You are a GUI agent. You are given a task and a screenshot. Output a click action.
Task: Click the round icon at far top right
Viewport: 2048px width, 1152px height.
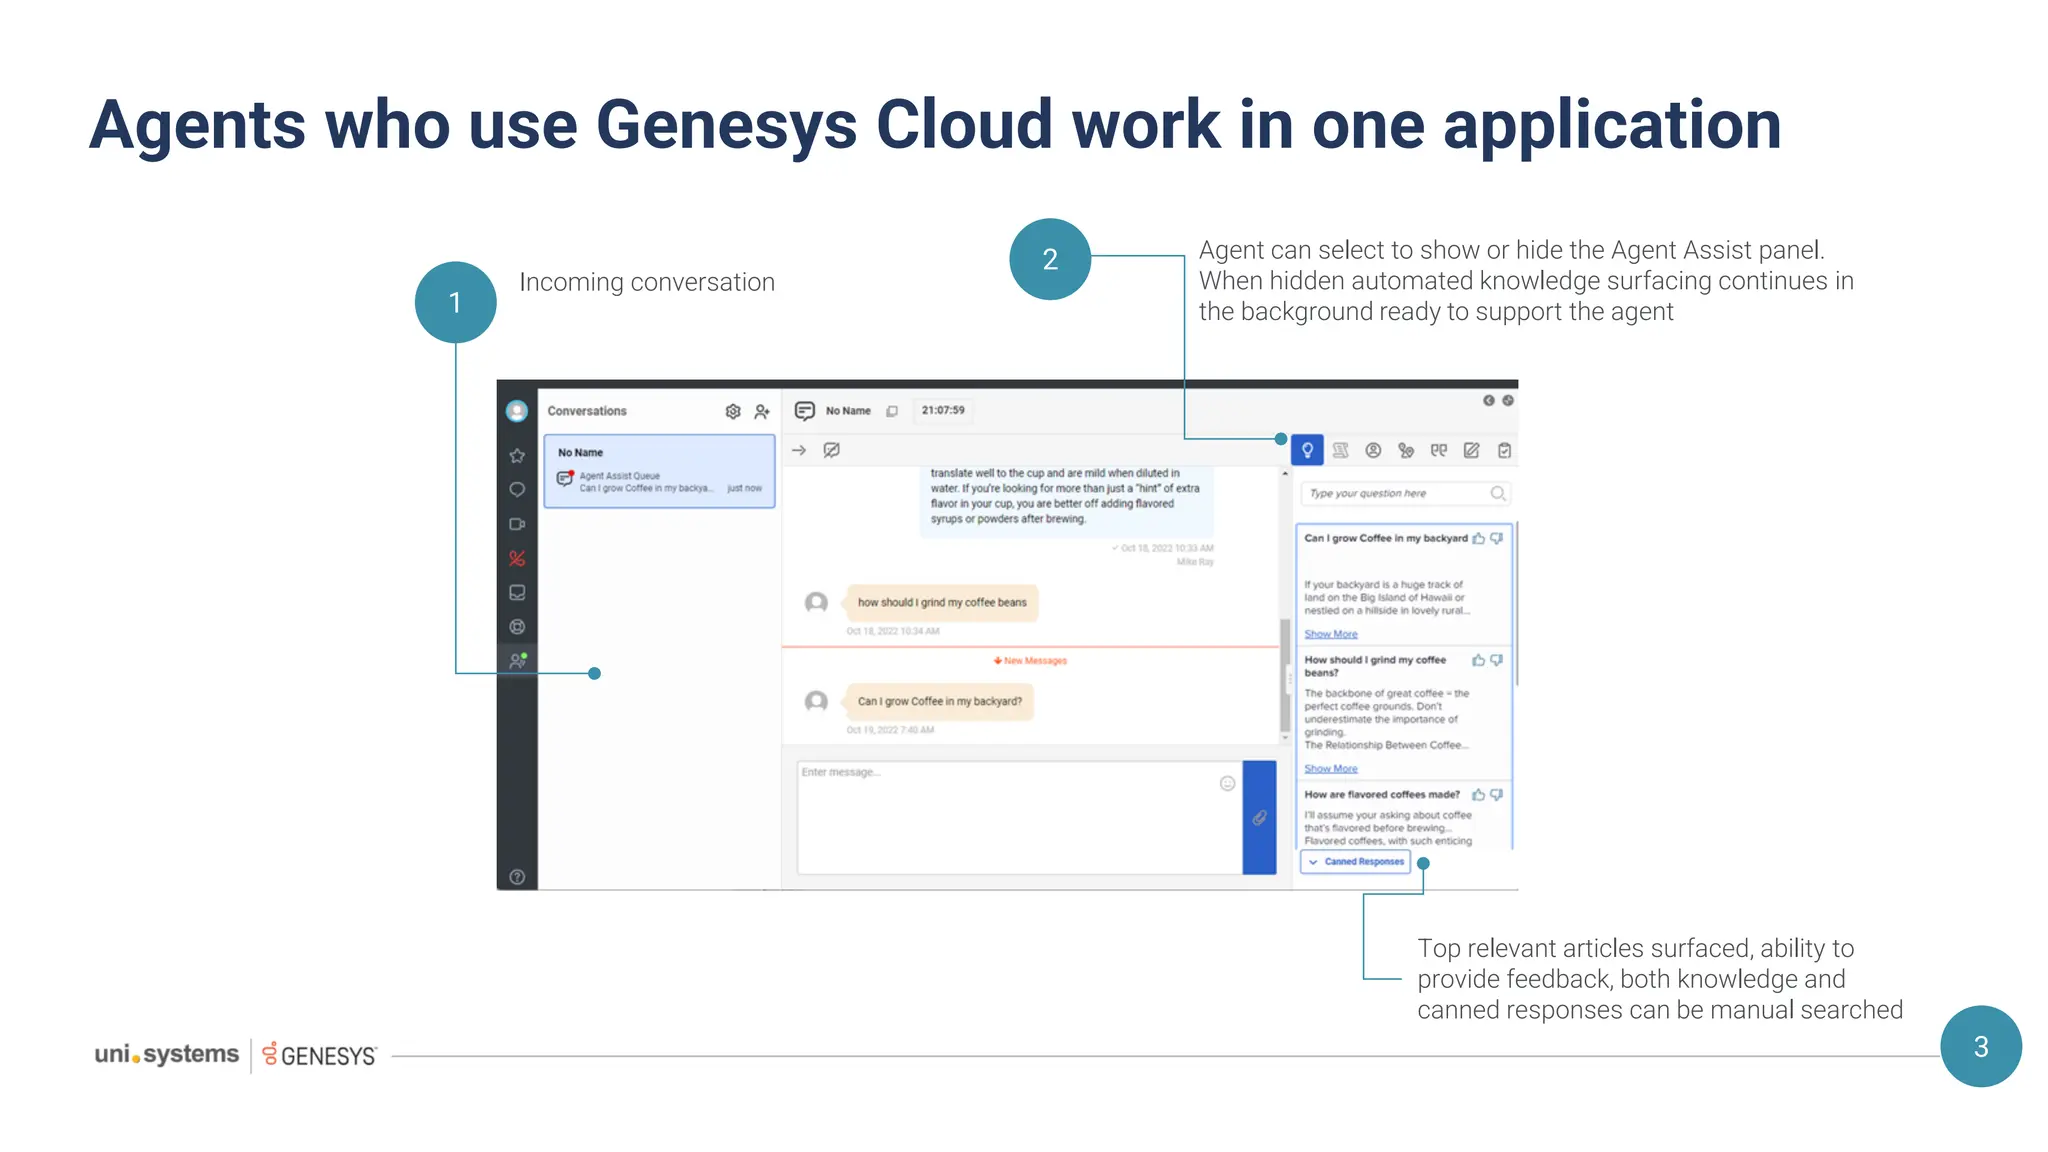click(x=1508, y=400)
